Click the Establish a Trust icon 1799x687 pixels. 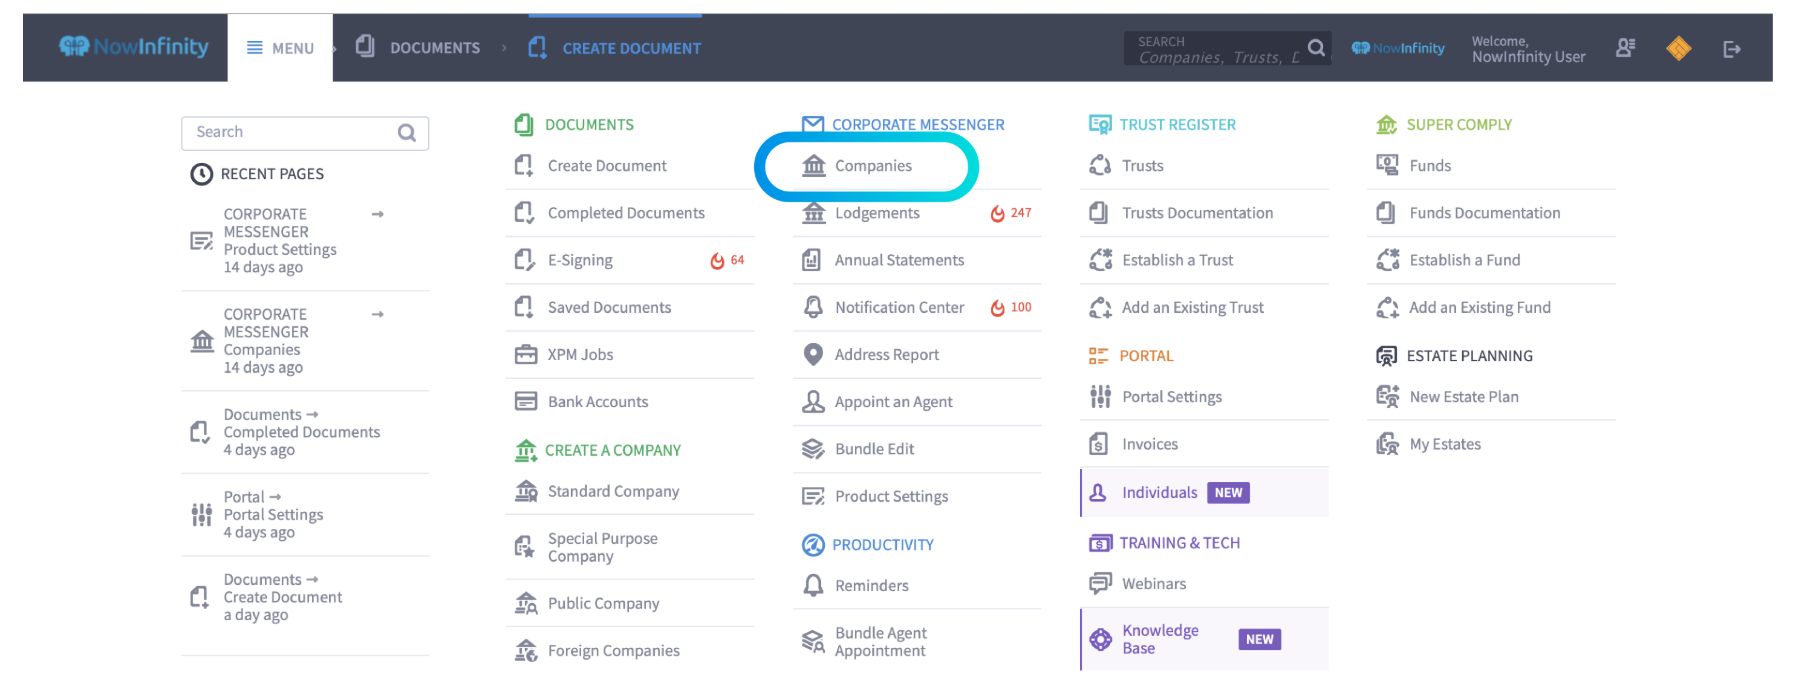tap(1100, 260)
